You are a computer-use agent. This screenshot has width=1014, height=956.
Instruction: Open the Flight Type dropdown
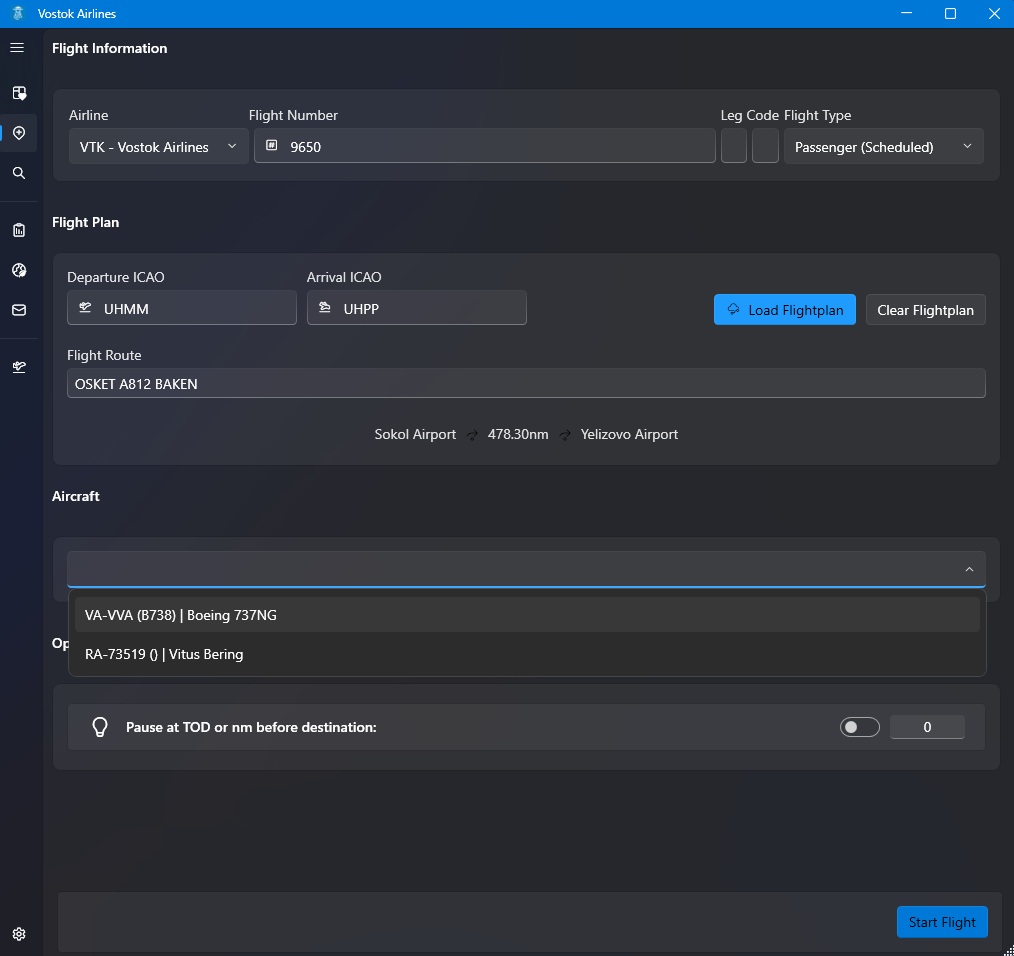pos(883,146)
